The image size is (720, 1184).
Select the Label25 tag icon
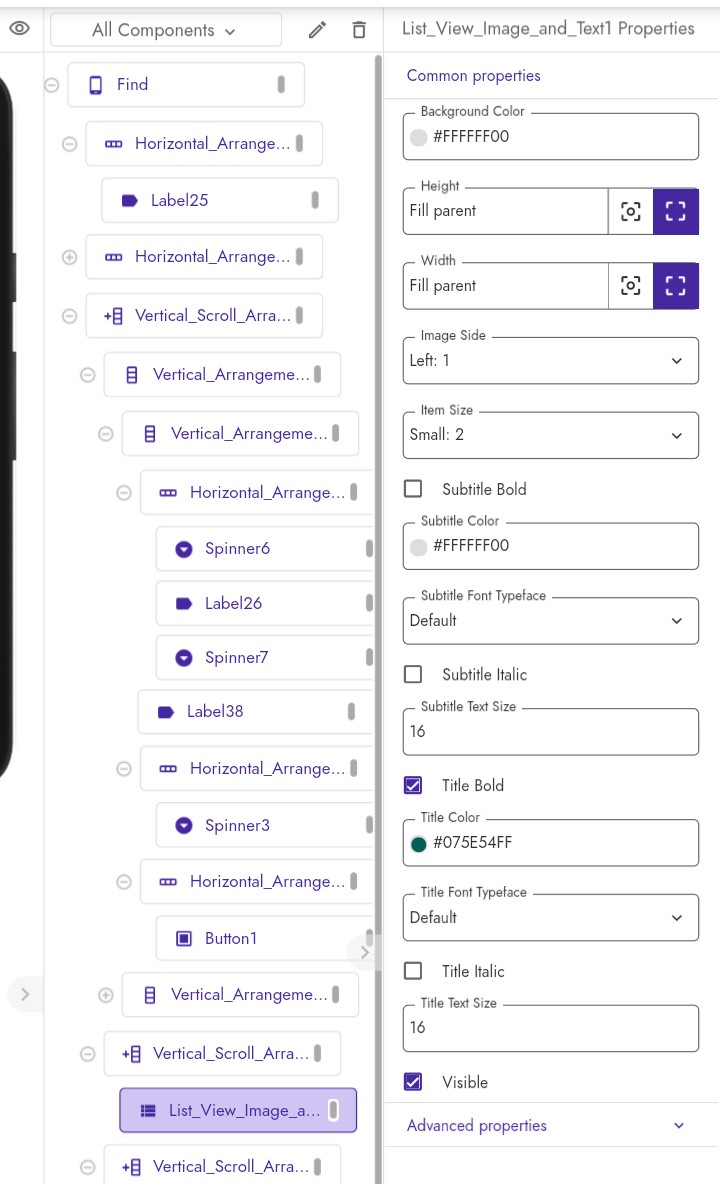129,201
